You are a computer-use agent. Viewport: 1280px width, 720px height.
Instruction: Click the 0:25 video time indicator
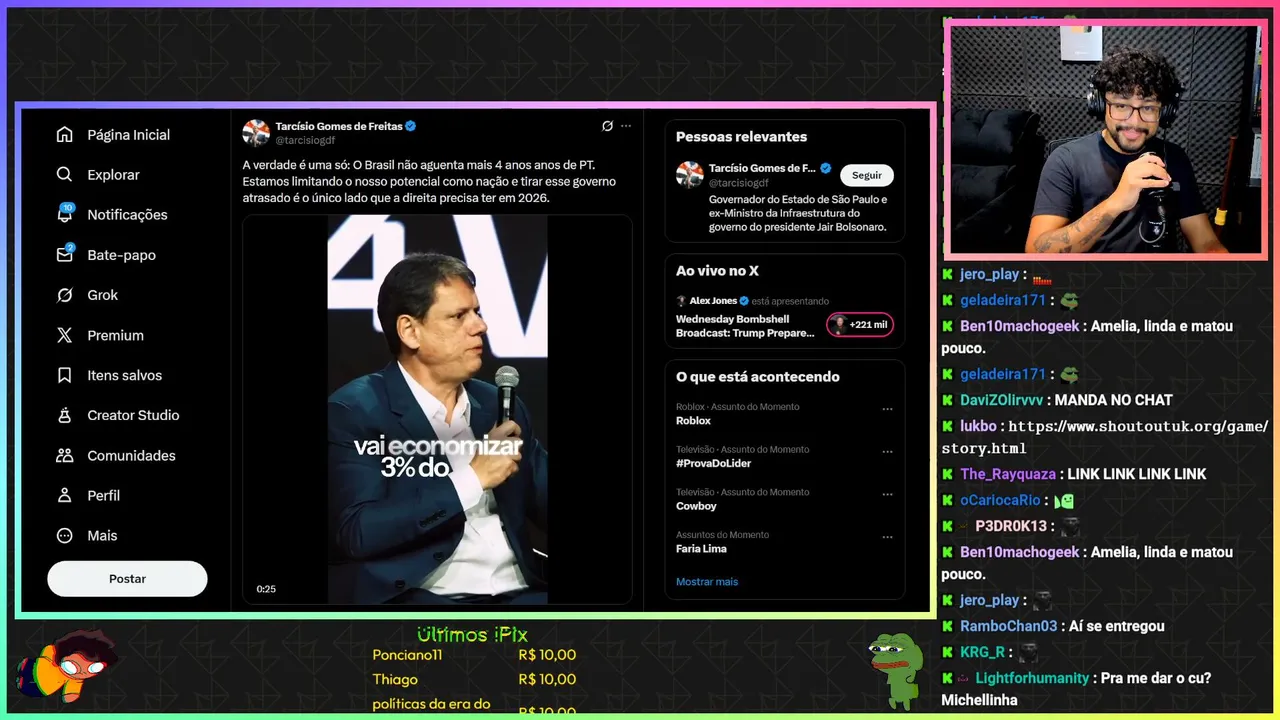pos(266,589)
